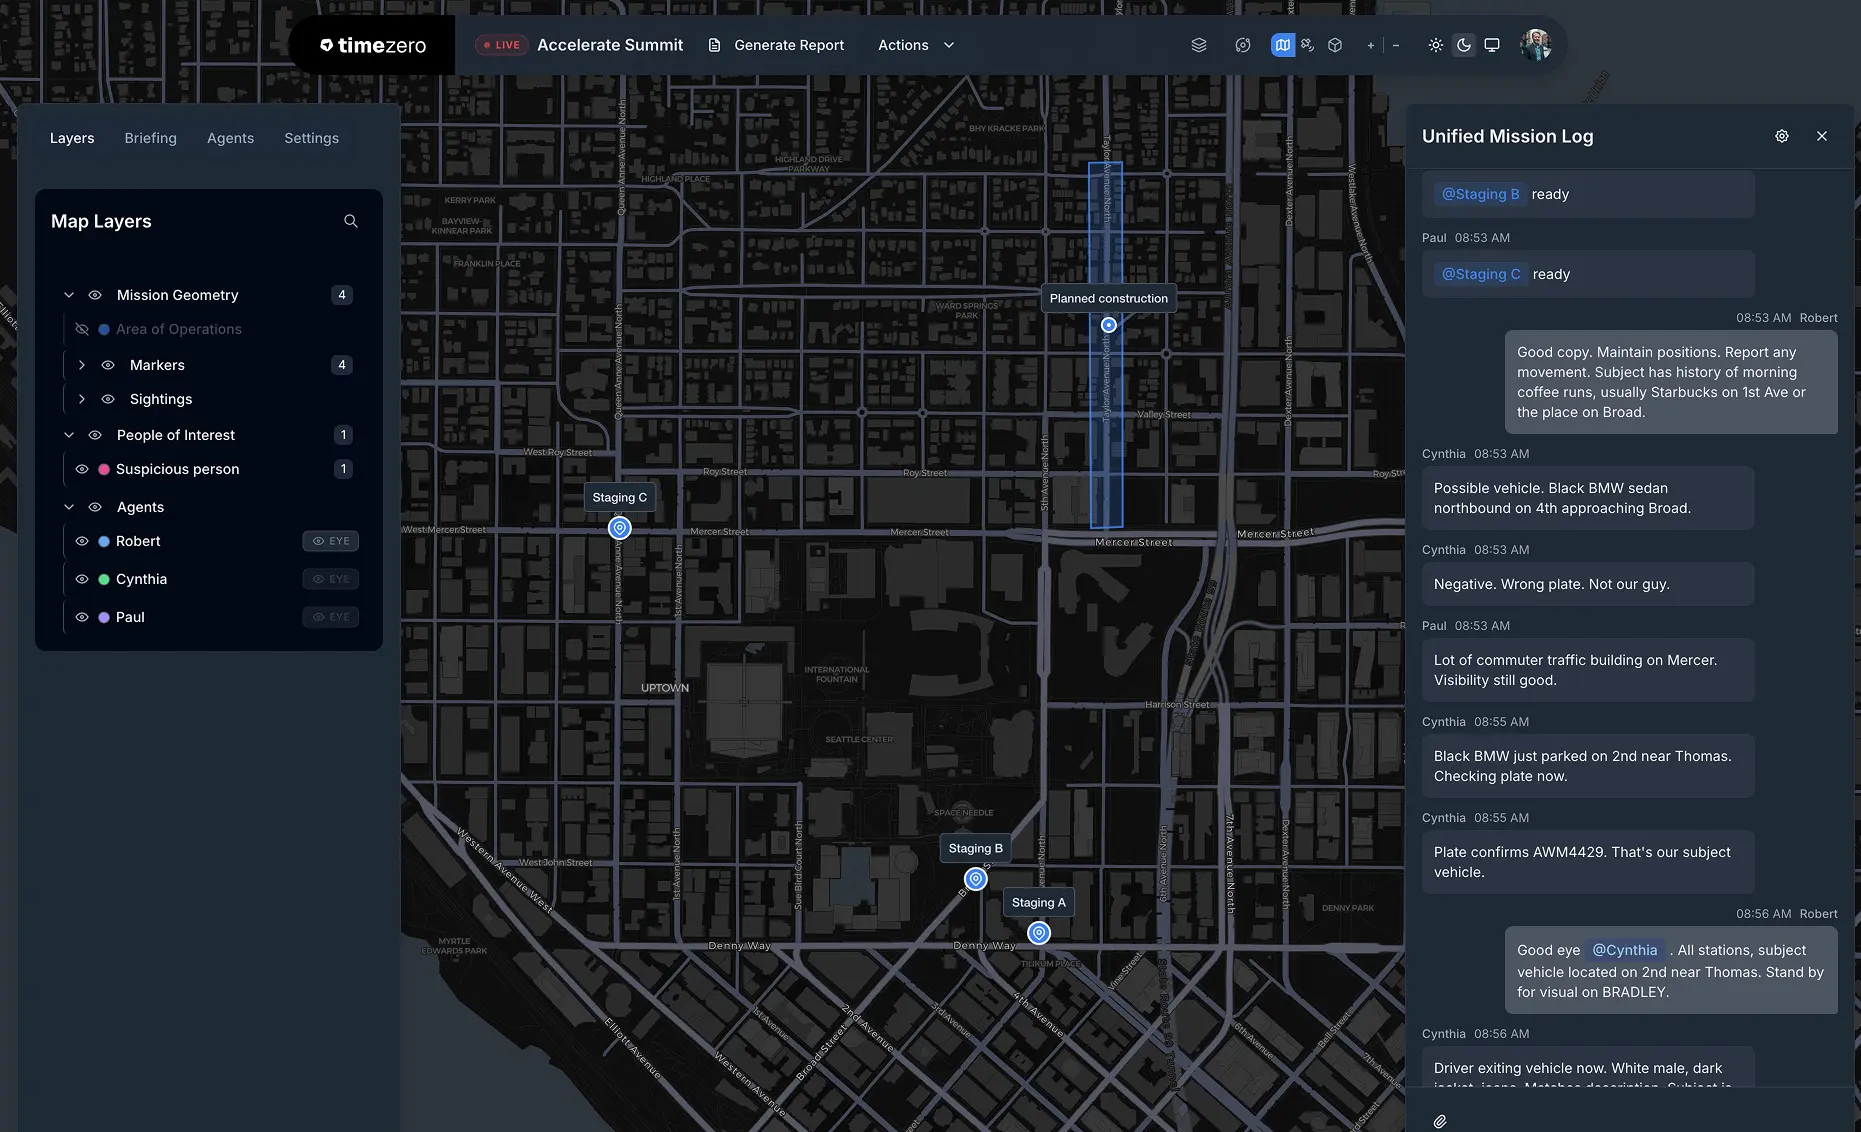1861x1132 pixels.
Task: Open the Actions dropdown menu
Action: tap(914, 45)
